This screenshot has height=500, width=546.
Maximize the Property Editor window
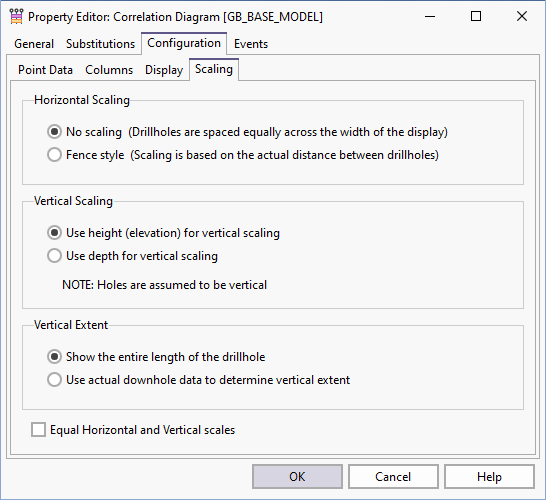(x=476, y=16)
